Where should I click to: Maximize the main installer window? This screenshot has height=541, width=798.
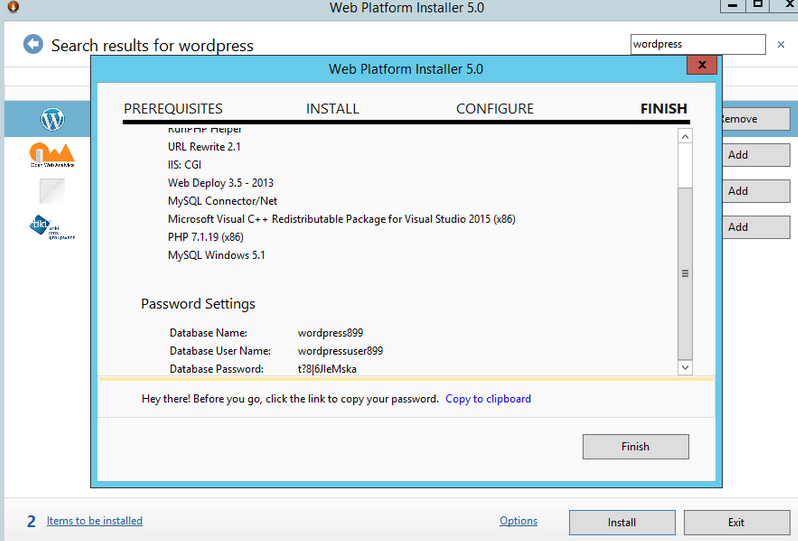click(x=757, y=6)
